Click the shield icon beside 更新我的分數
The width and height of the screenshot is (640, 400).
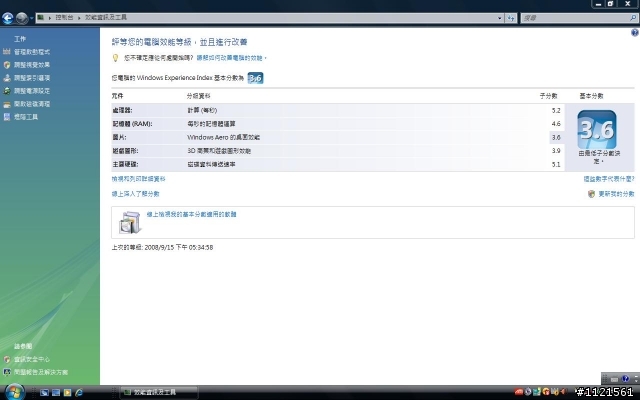pos(591,194)
